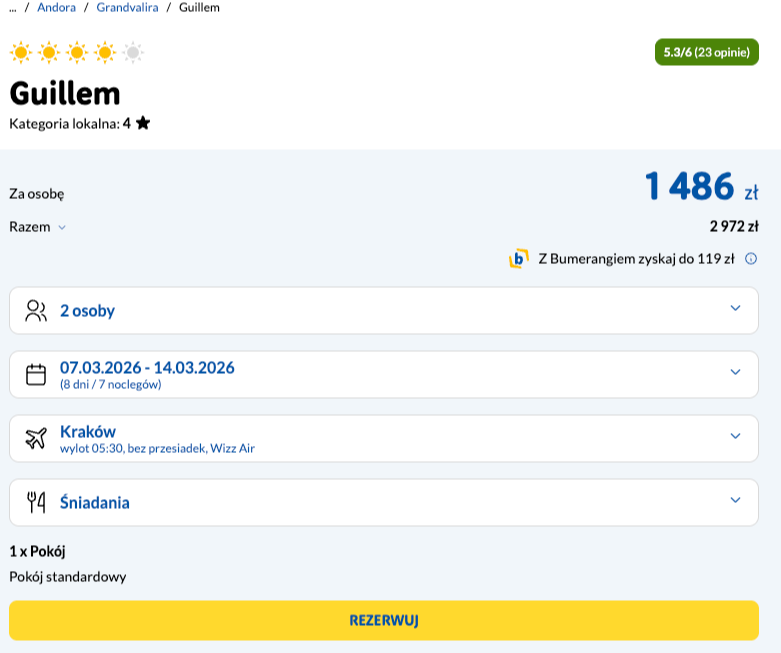
Task: Go to Grandvalira breadcrumb
Action: 127,7
